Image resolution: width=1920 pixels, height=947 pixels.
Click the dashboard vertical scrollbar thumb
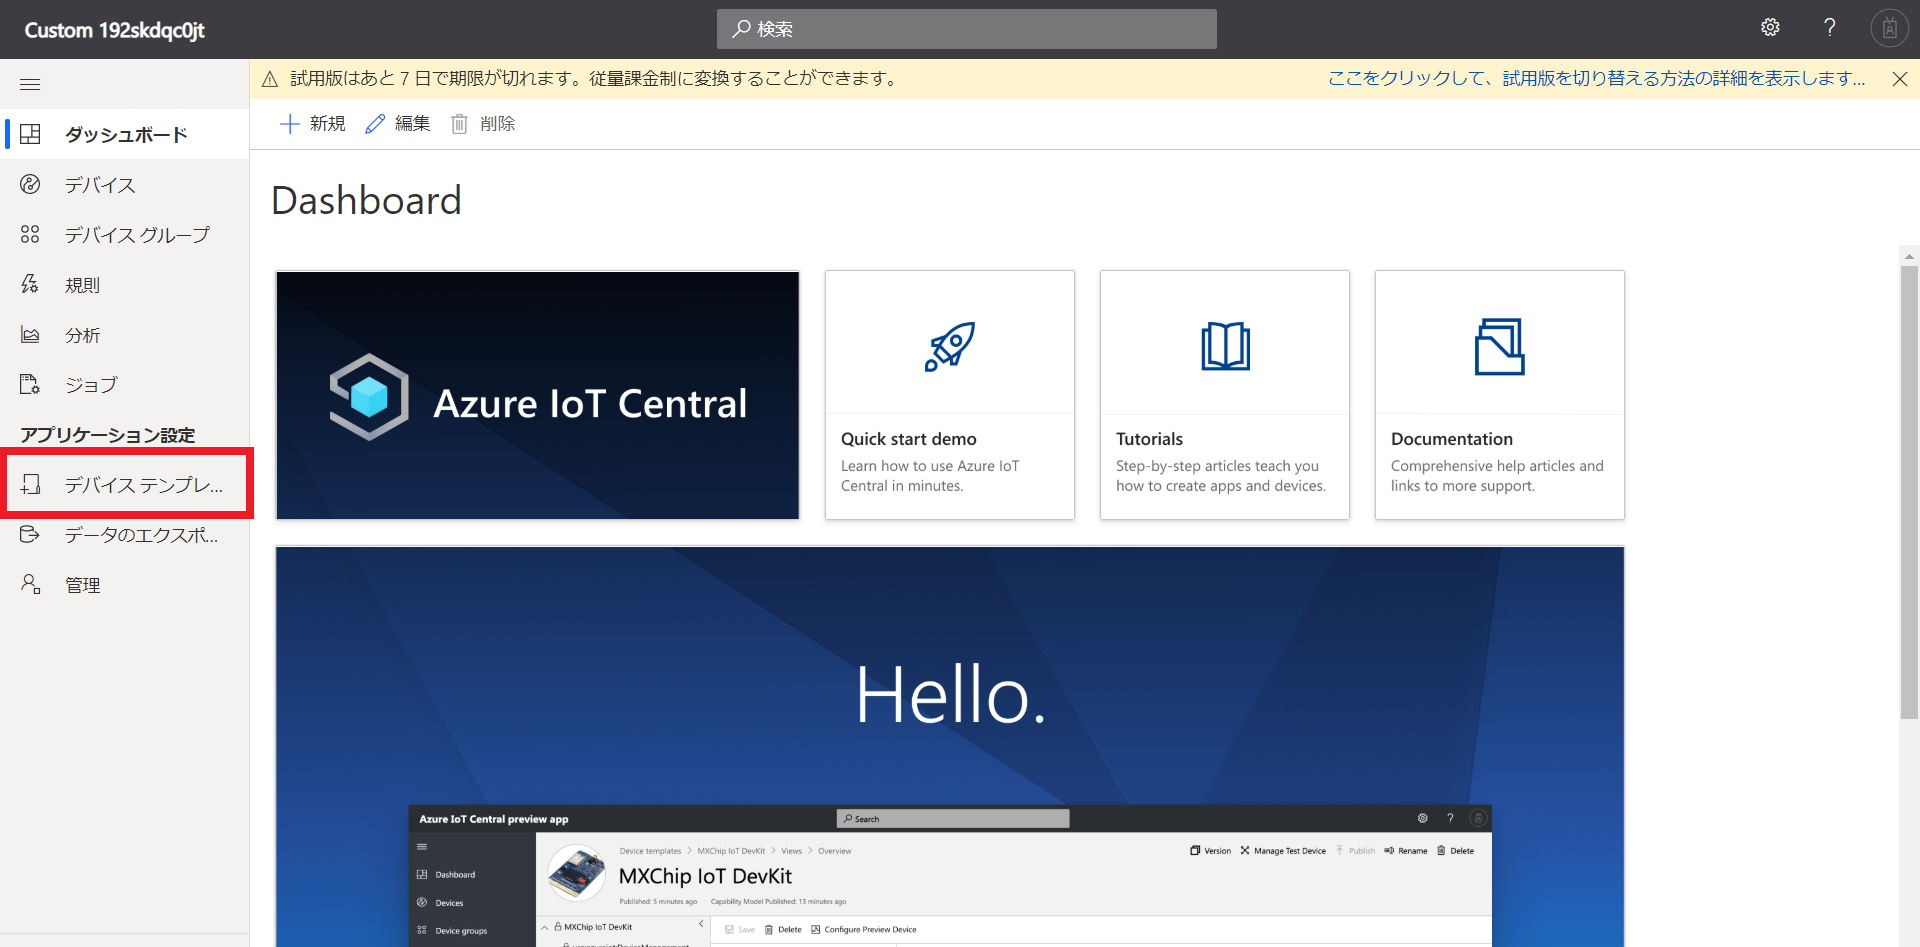(1910, 492)
